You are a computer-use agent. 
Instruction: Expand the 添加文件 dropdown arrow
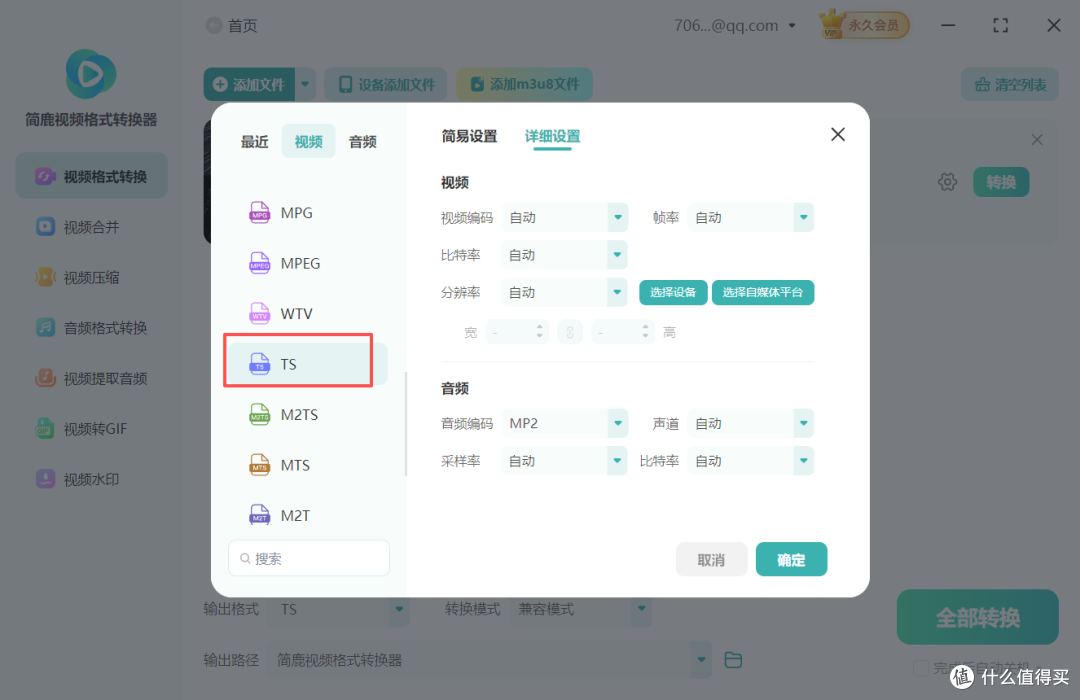[x=305, y=84]
